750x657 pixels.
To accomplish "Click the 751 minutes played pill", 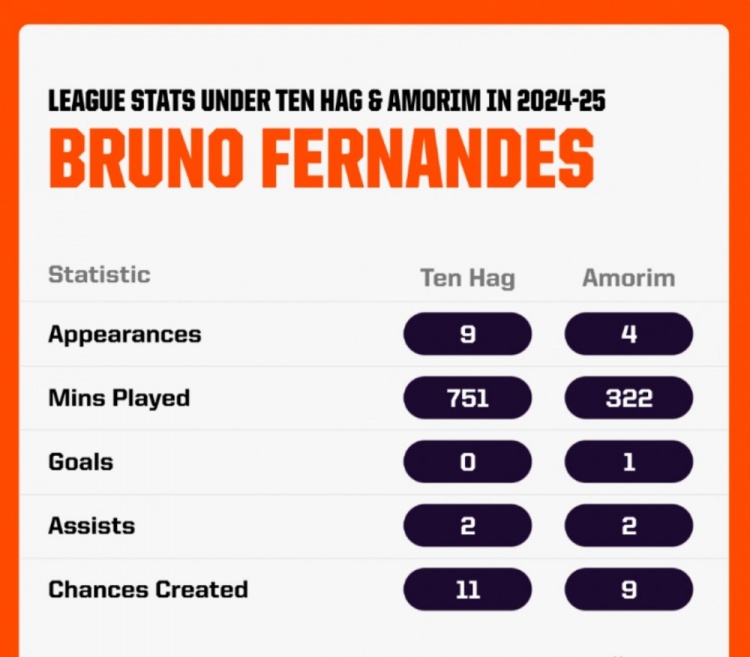I will pyautogui.click(x=467, y=398).
